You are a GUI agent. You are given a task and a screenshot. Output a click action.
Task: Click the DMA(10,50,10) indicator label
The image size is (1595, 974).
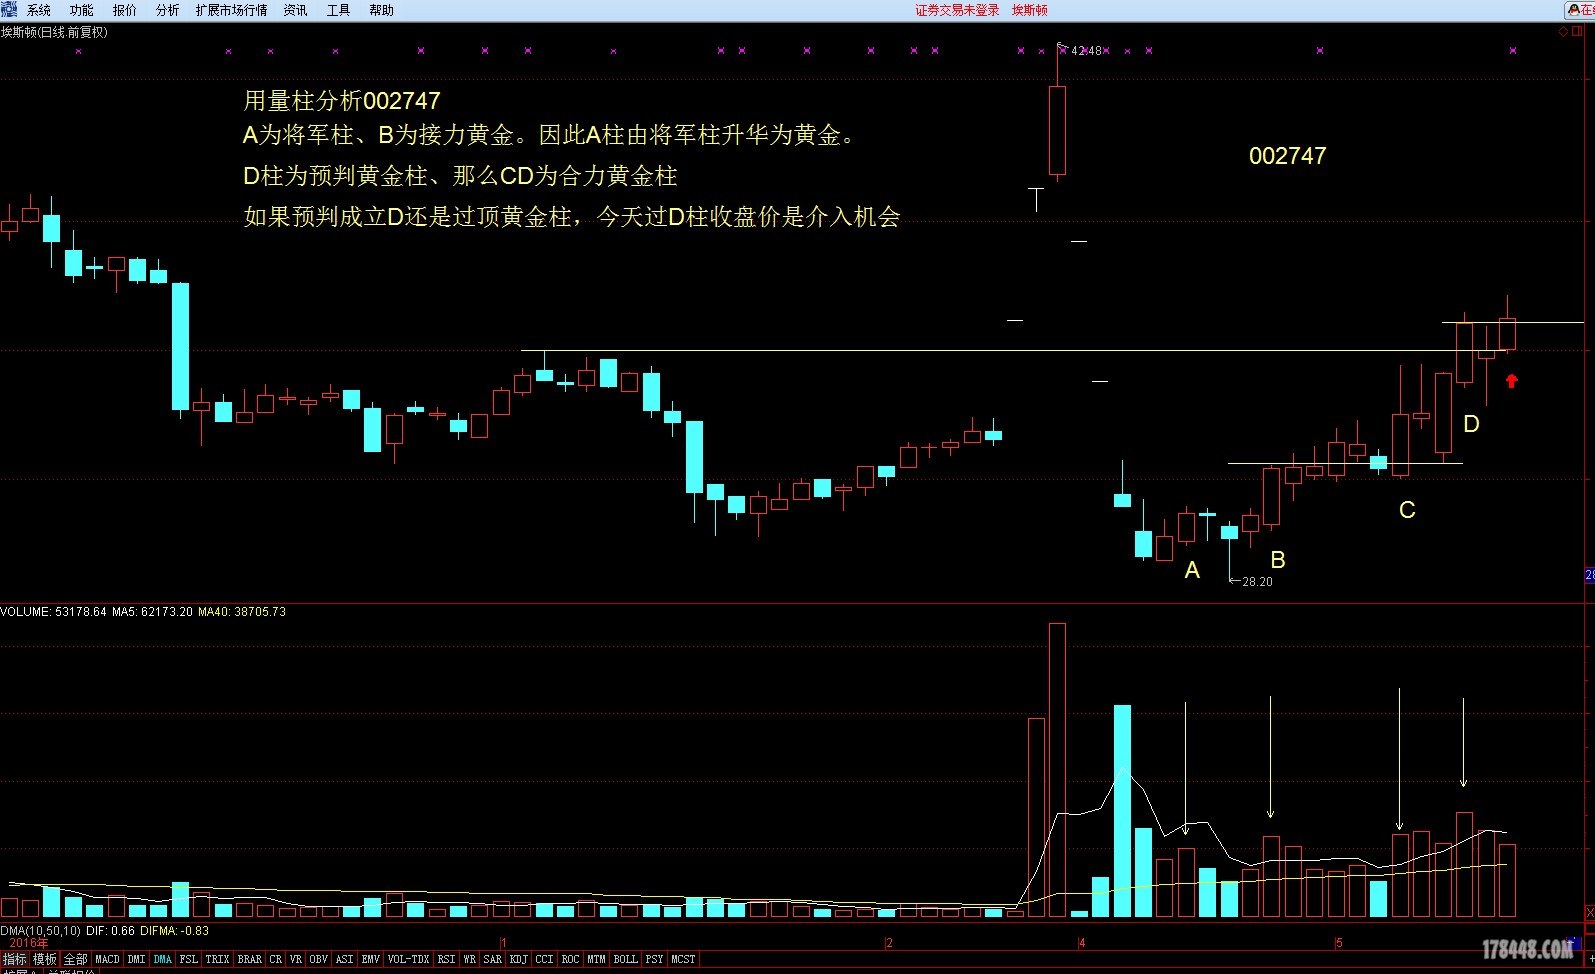point(41,931)
